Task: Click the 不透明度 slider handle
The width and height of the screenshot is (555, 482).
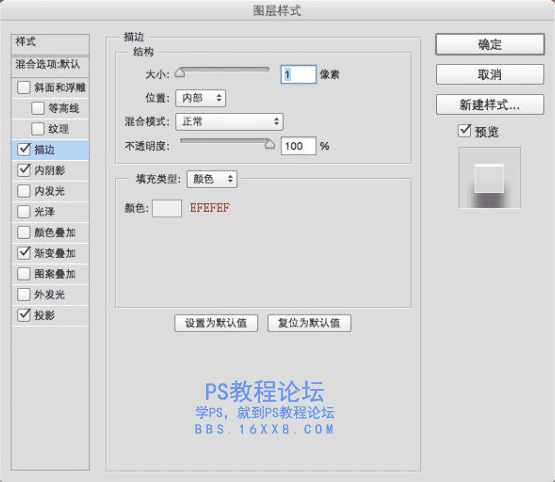Action: [269, 144]
